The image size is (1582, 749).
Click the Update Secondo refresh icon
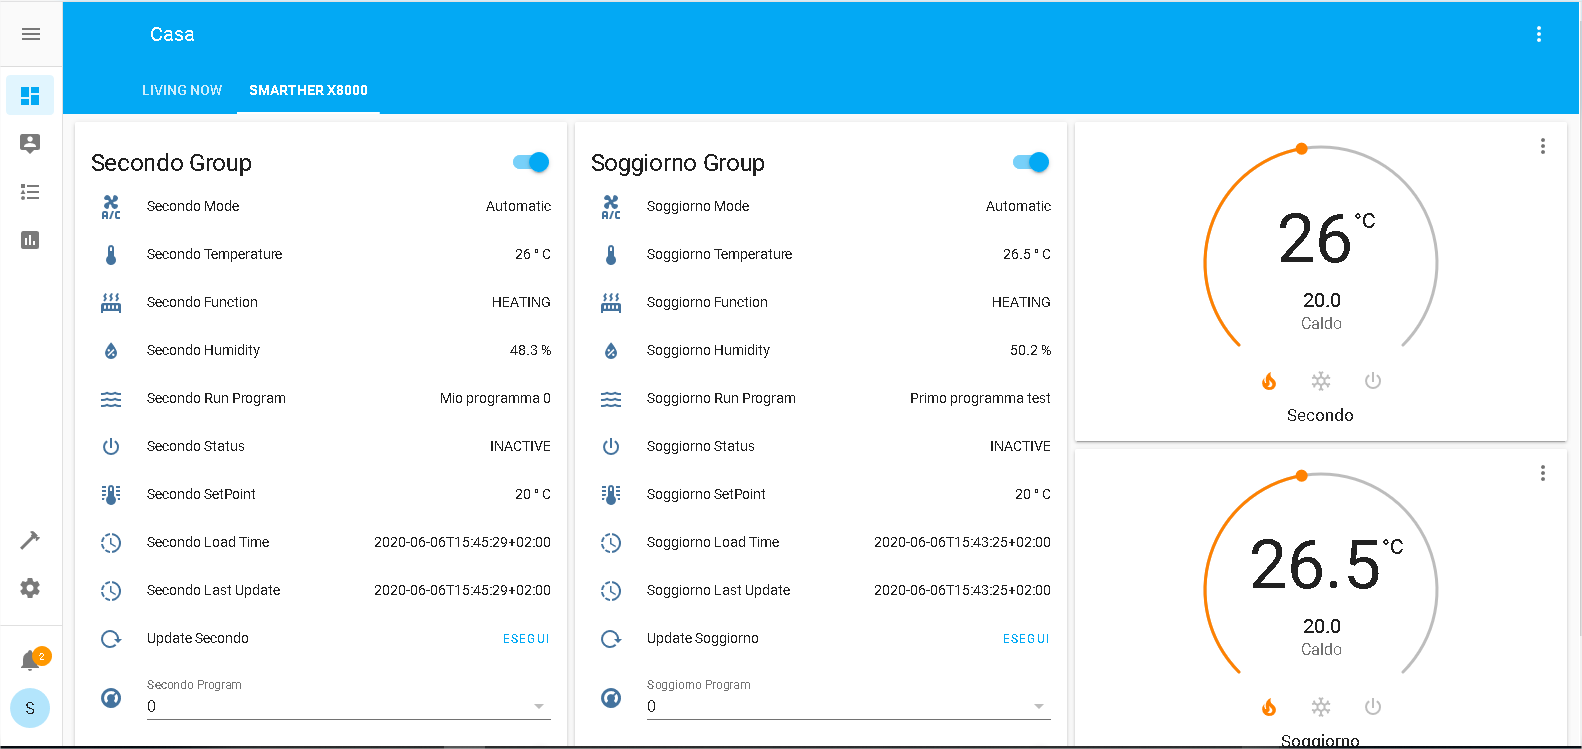111,639
